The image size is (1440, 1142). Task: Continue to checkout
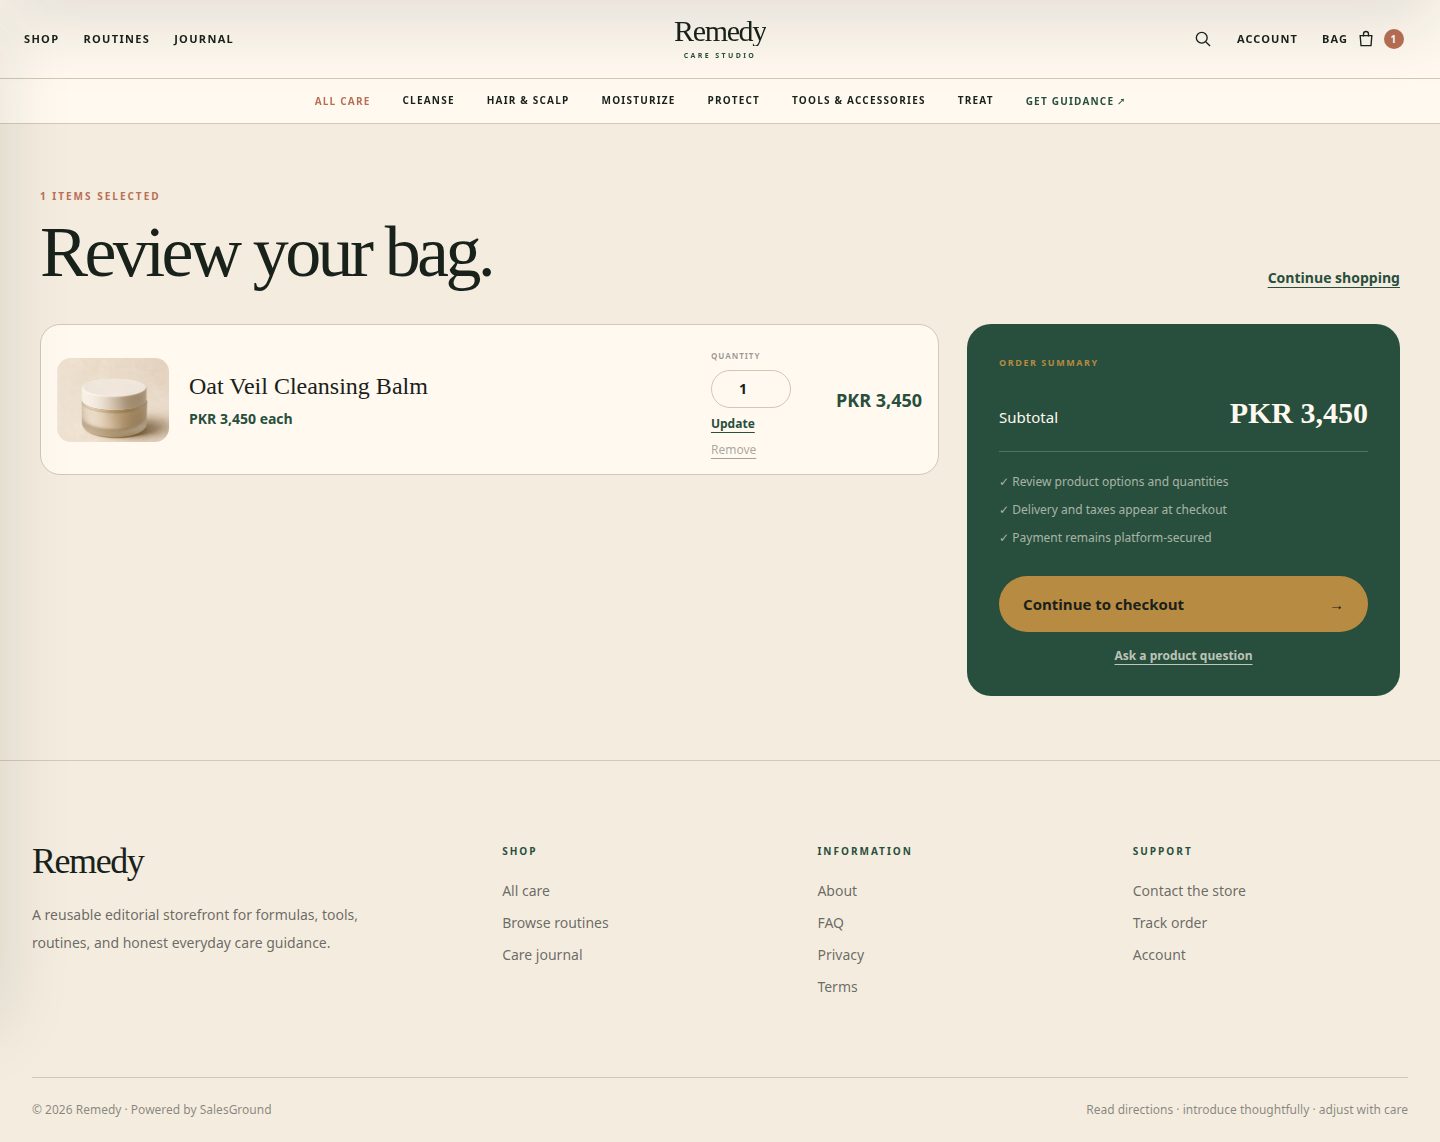click(1183, 604)
